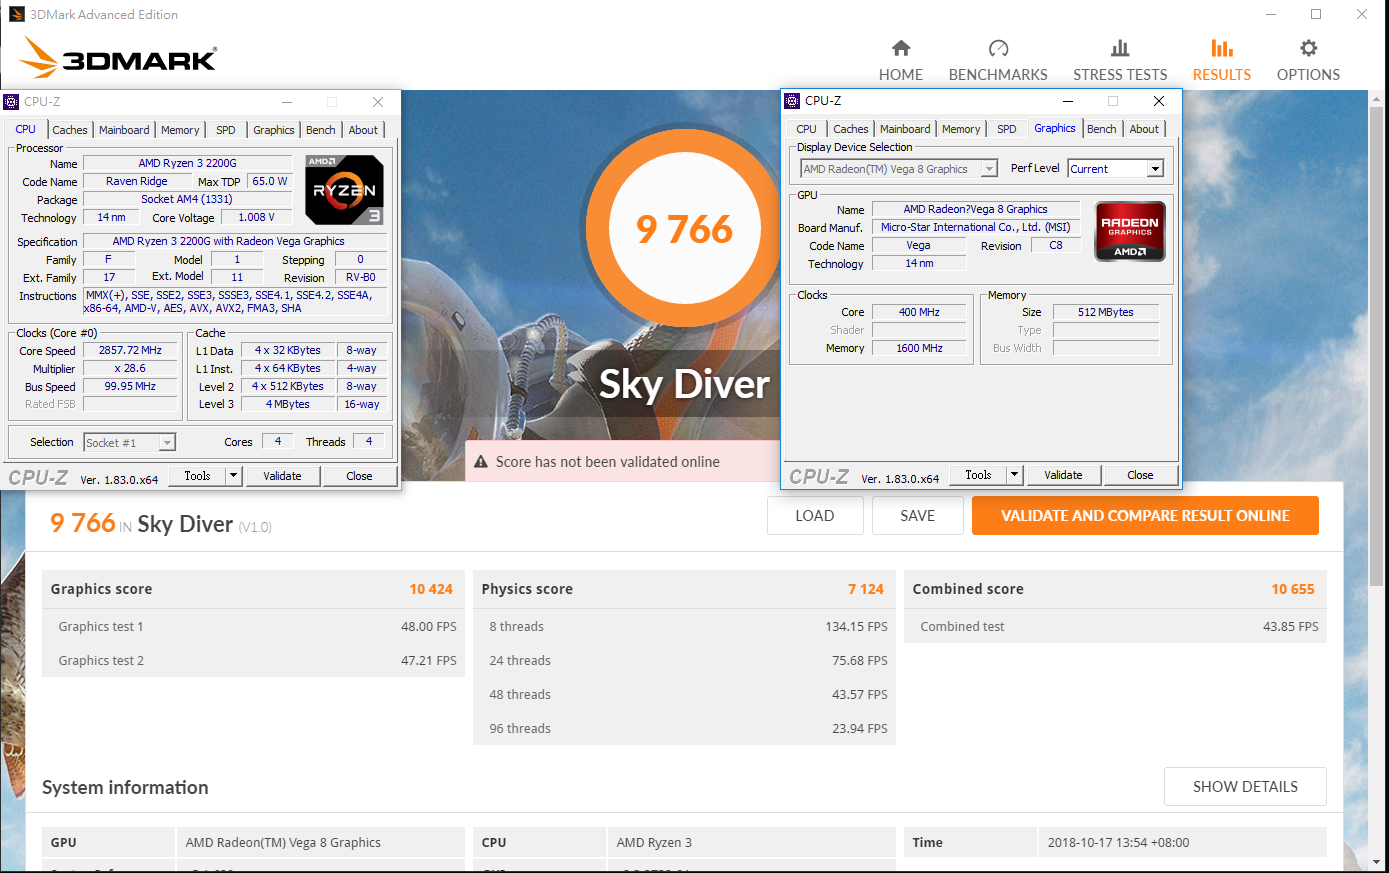The height and width of the screenshot is (873, 1389).
Task: Switch to Mainboard tab in left CPU-Z
Action: [x=124, y=130]
